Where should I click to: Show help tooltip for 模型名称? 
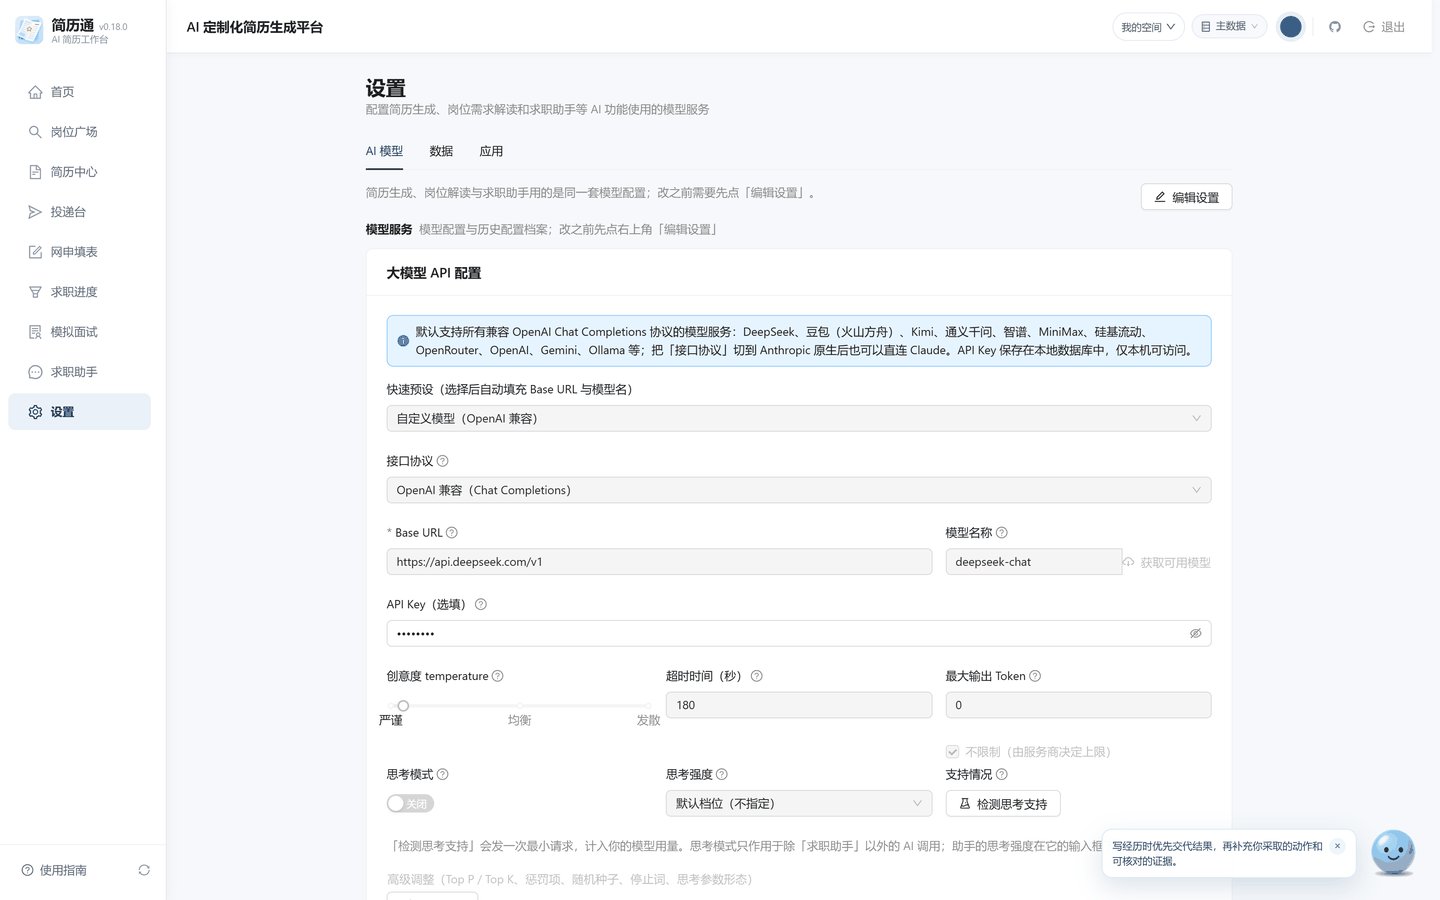click(x=1002, y=533)
